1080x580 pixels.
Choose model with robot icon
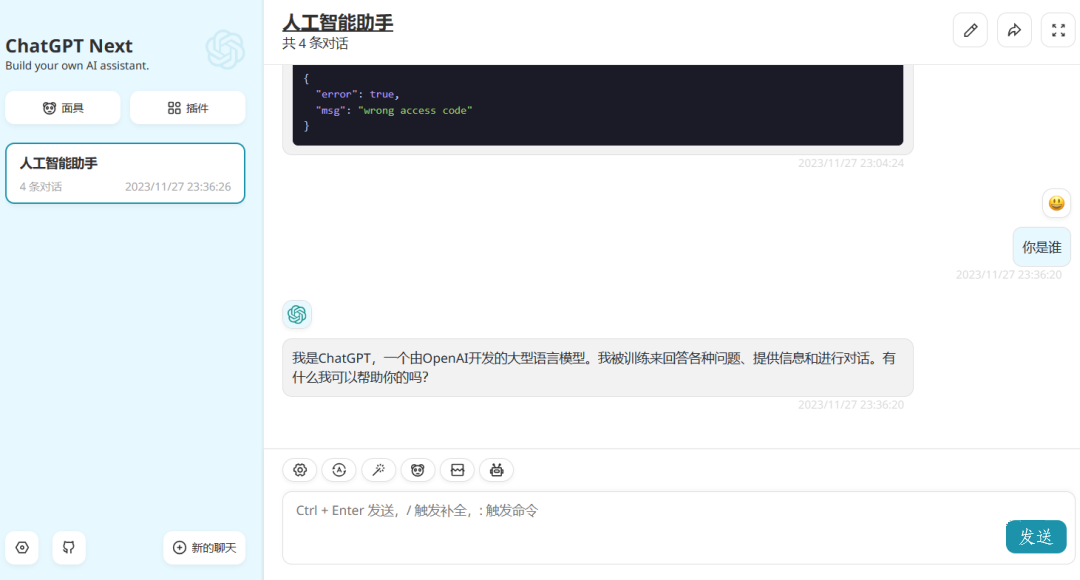pyautogui.click(x=497, y=470)
